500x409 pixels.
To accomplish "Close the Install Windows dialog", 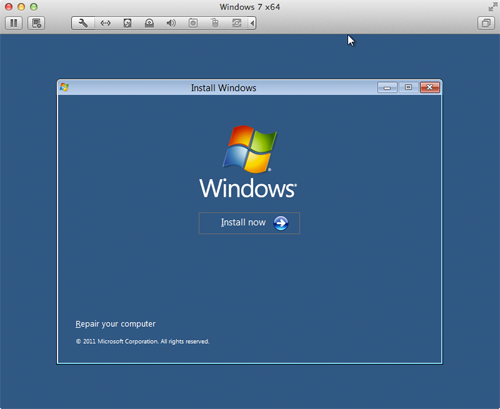I will (430, 87).
